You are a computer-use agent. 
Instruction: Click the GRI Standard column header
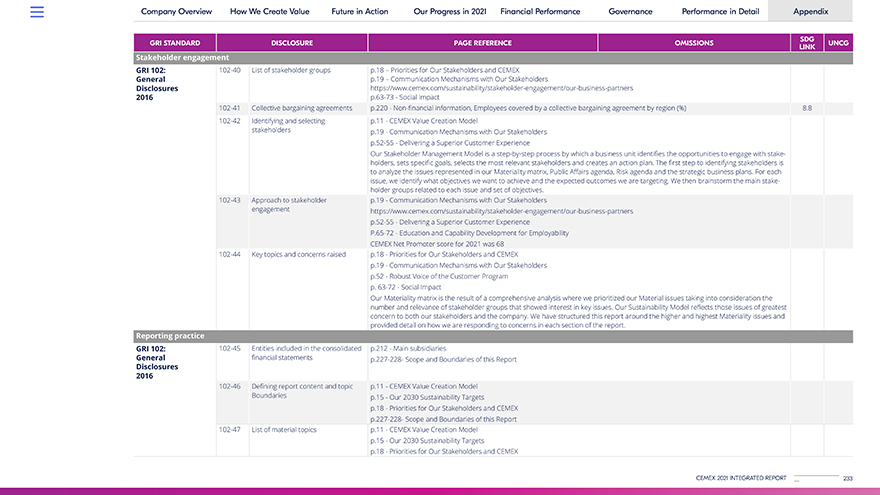tap(175, 43)
